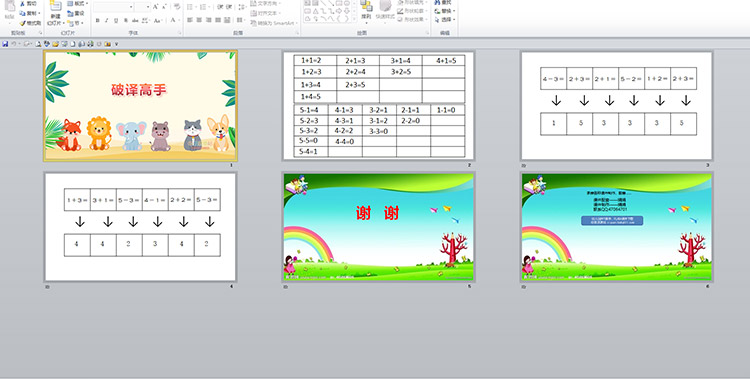Click the New Slide (新建幻灯片) icon
This screenshot has height=379, width=750.
(x=55, y=13)
